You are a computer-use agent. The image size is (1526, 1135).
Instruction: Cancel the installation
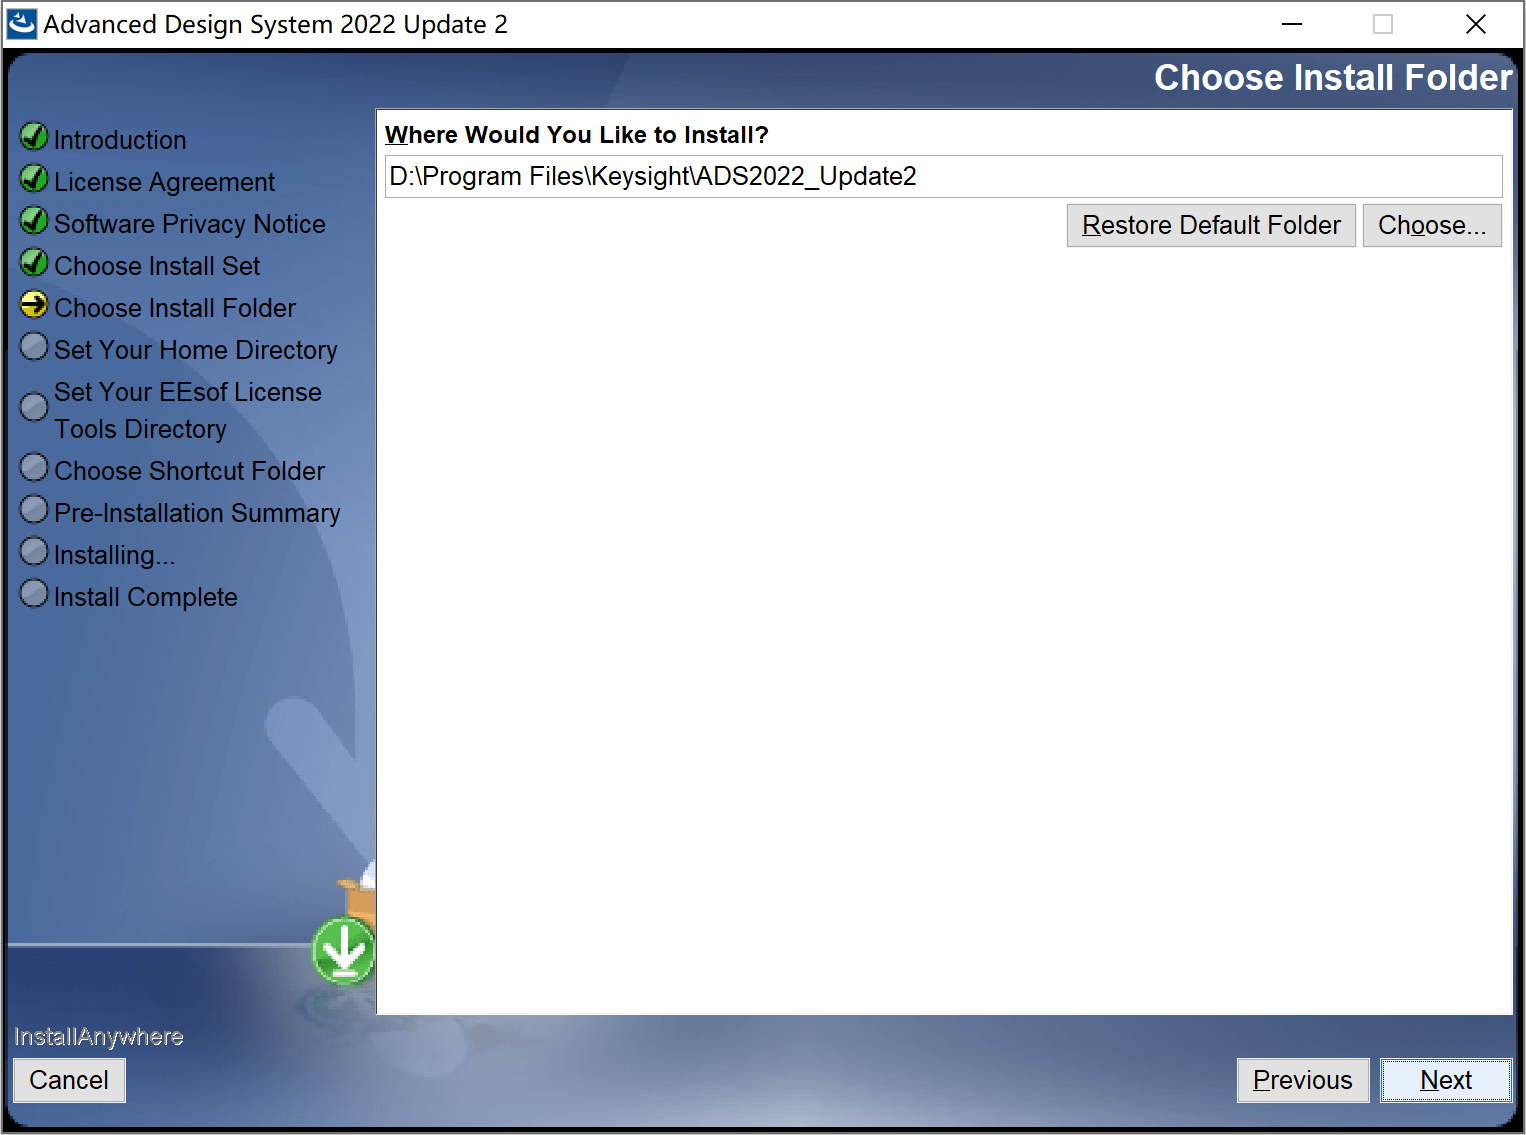[x=69, y=1080]
